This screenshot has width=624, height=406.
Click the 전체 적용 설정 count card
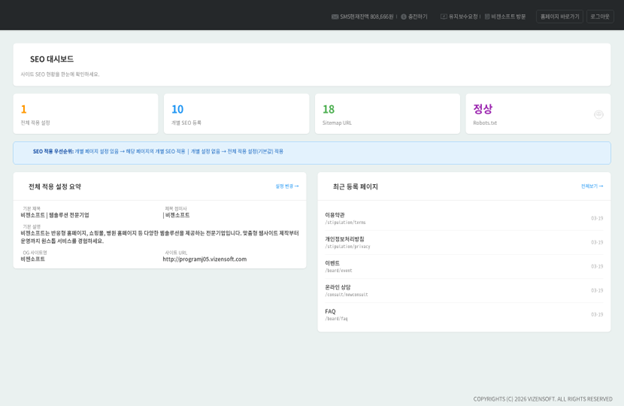click(85, 114)
